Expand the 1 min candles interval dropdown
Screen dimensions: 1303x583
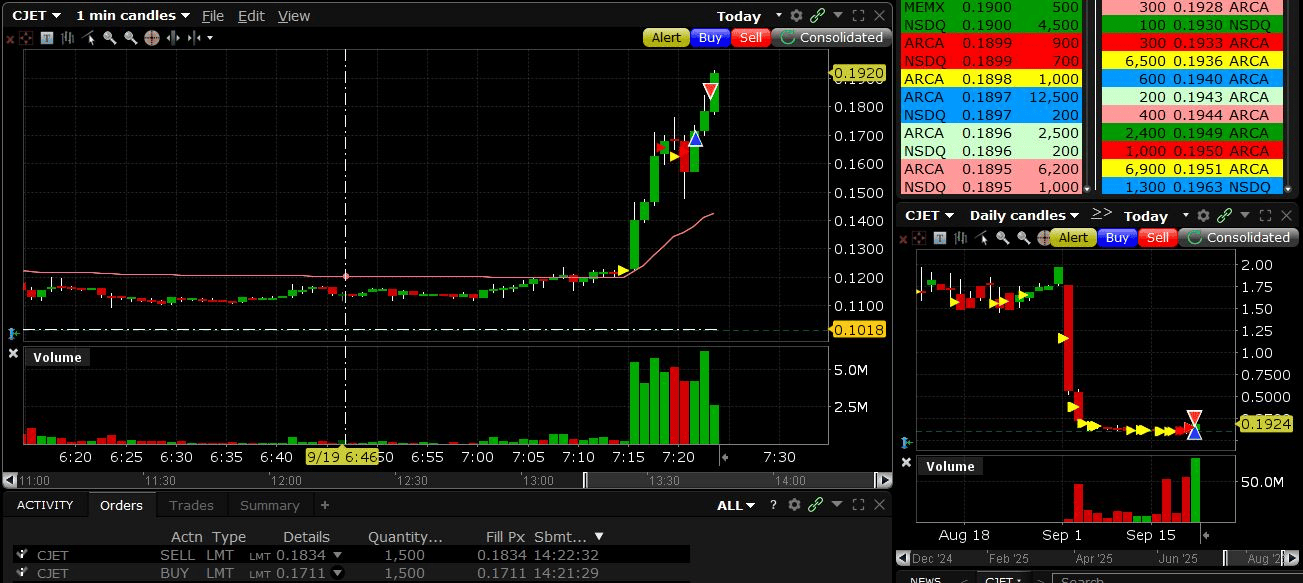click(132, 16)
